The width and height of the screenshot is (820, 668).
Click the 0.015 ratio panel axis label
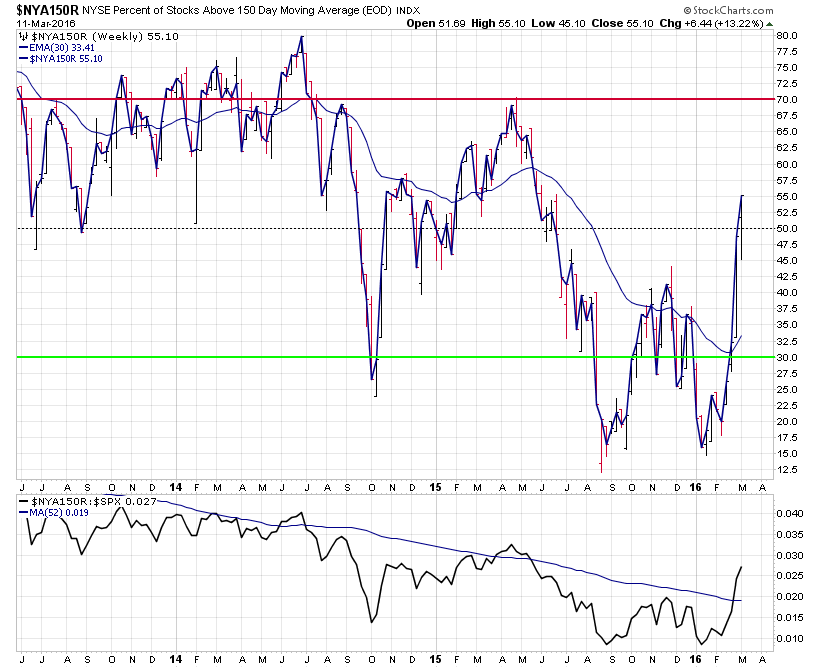(x=790, y=618)
